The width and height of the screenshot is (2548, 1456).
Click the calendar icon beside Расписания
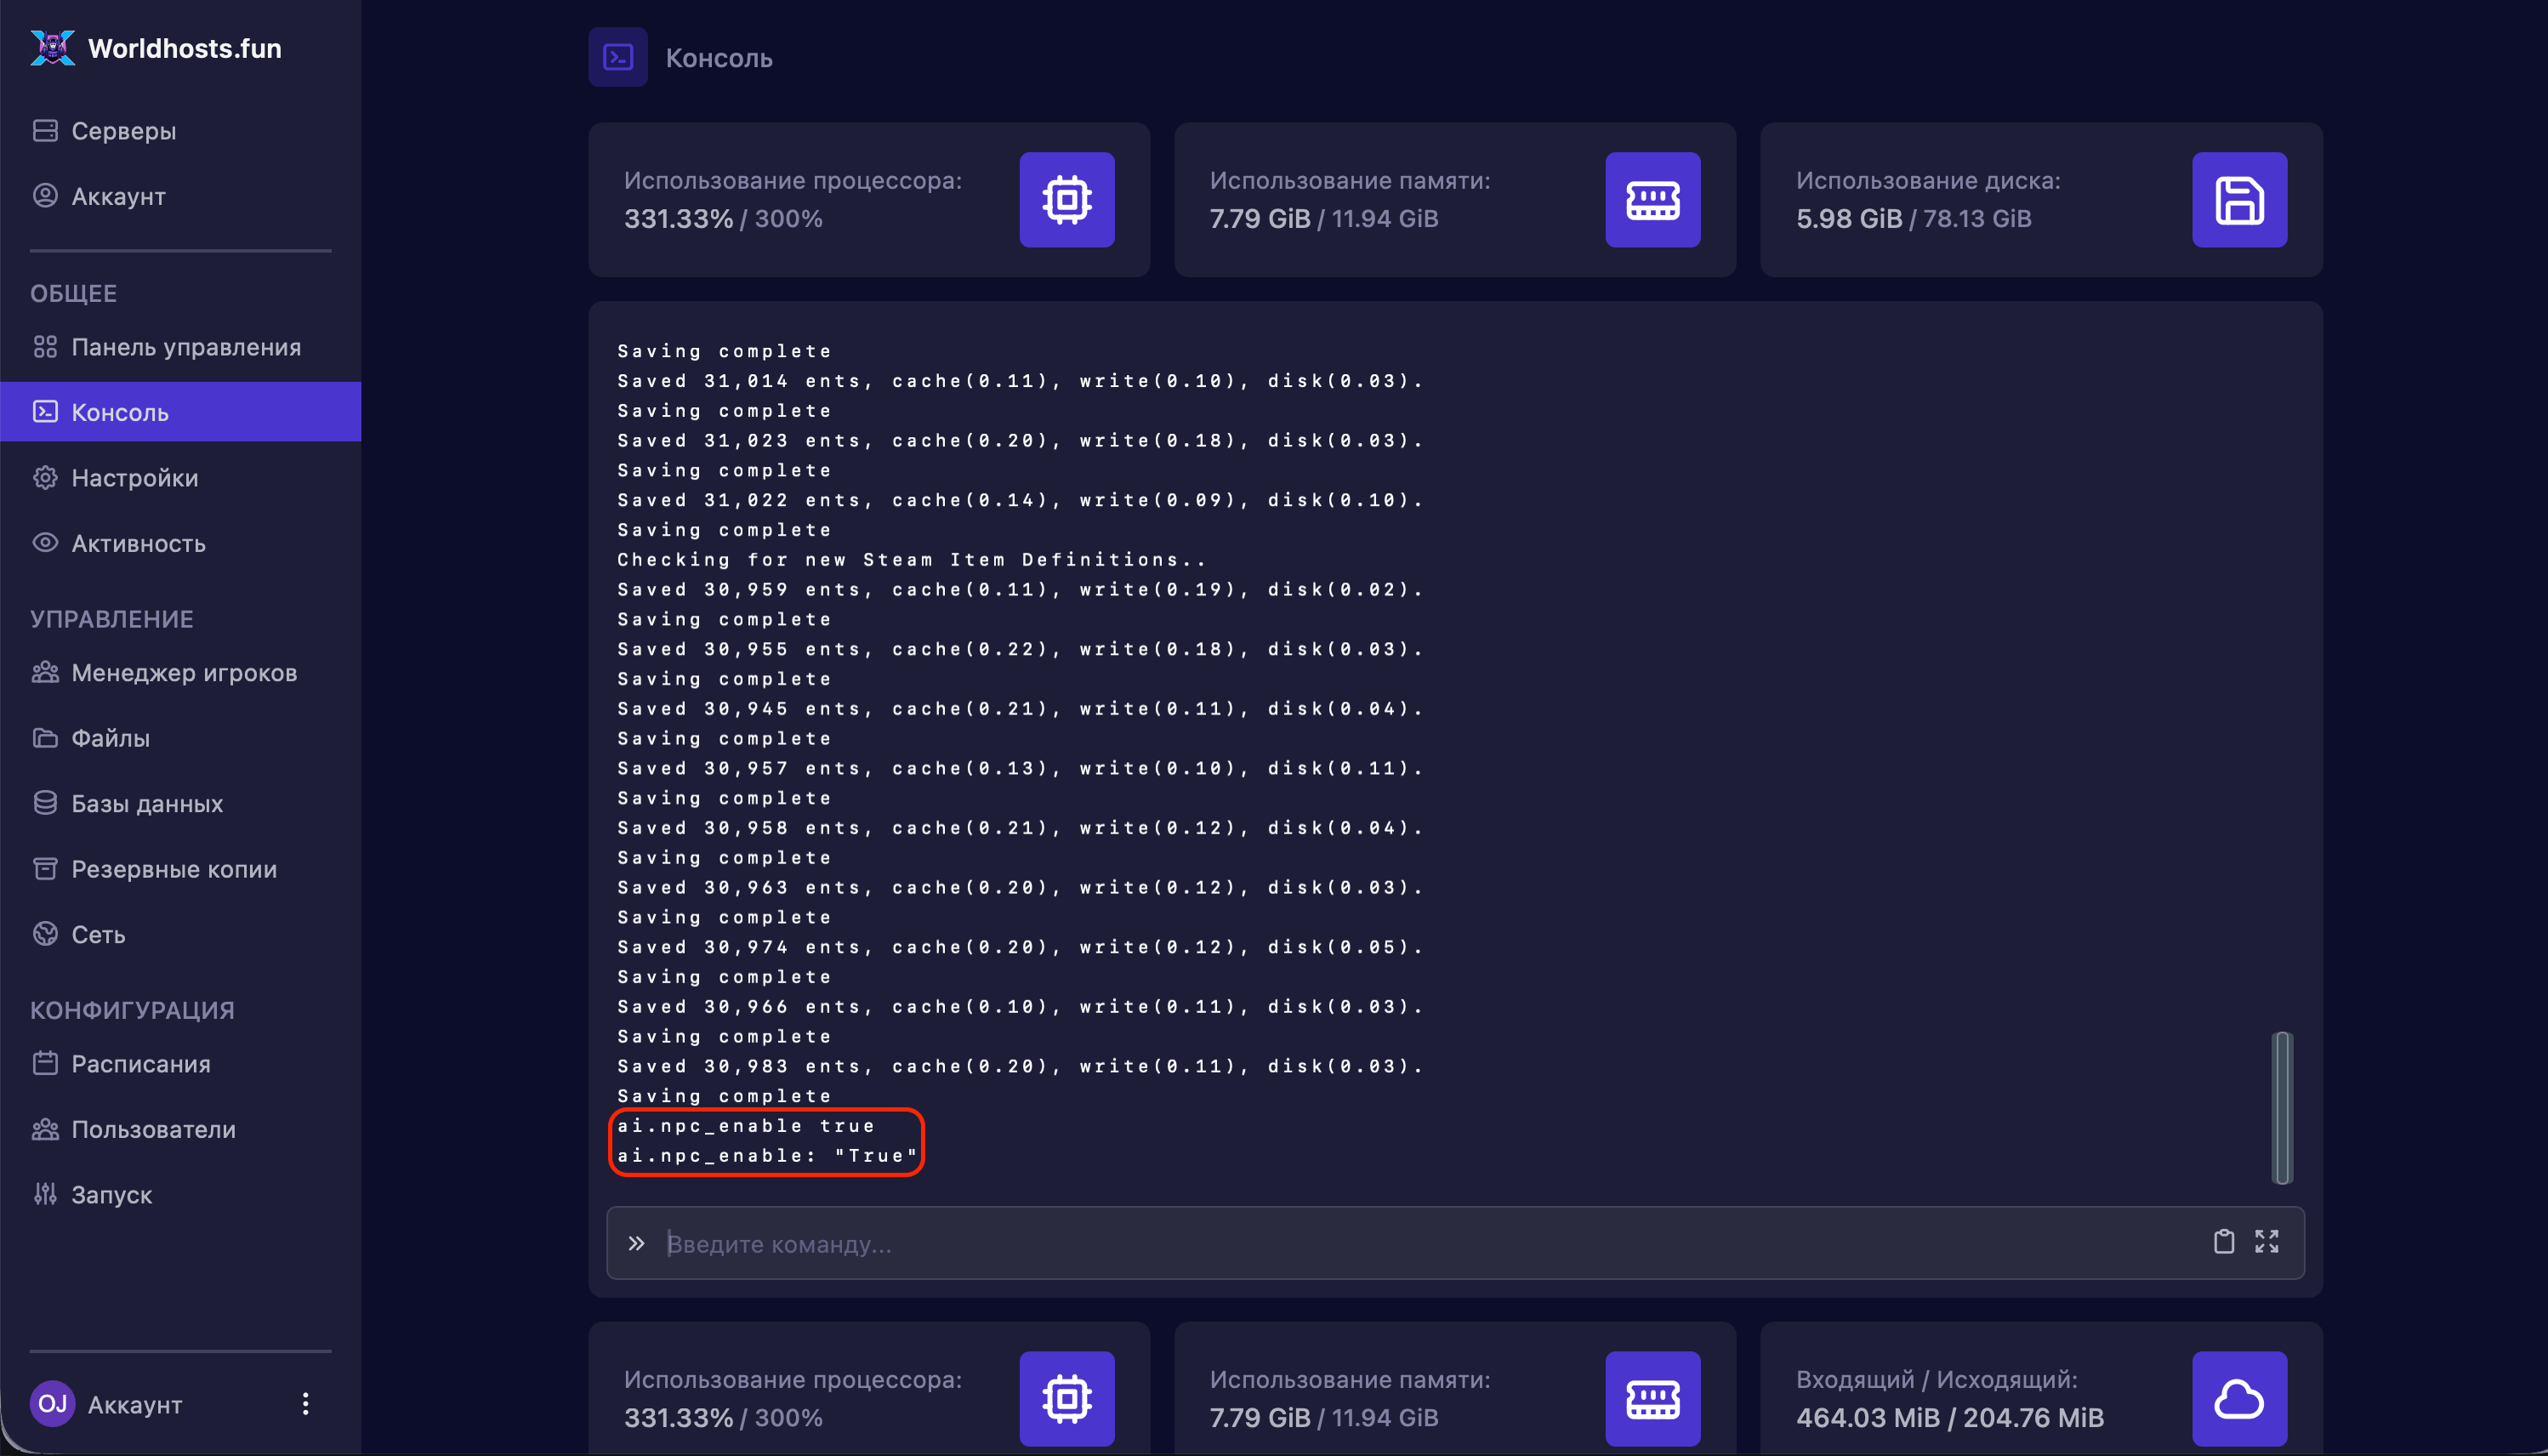(x=45, y=1062)
